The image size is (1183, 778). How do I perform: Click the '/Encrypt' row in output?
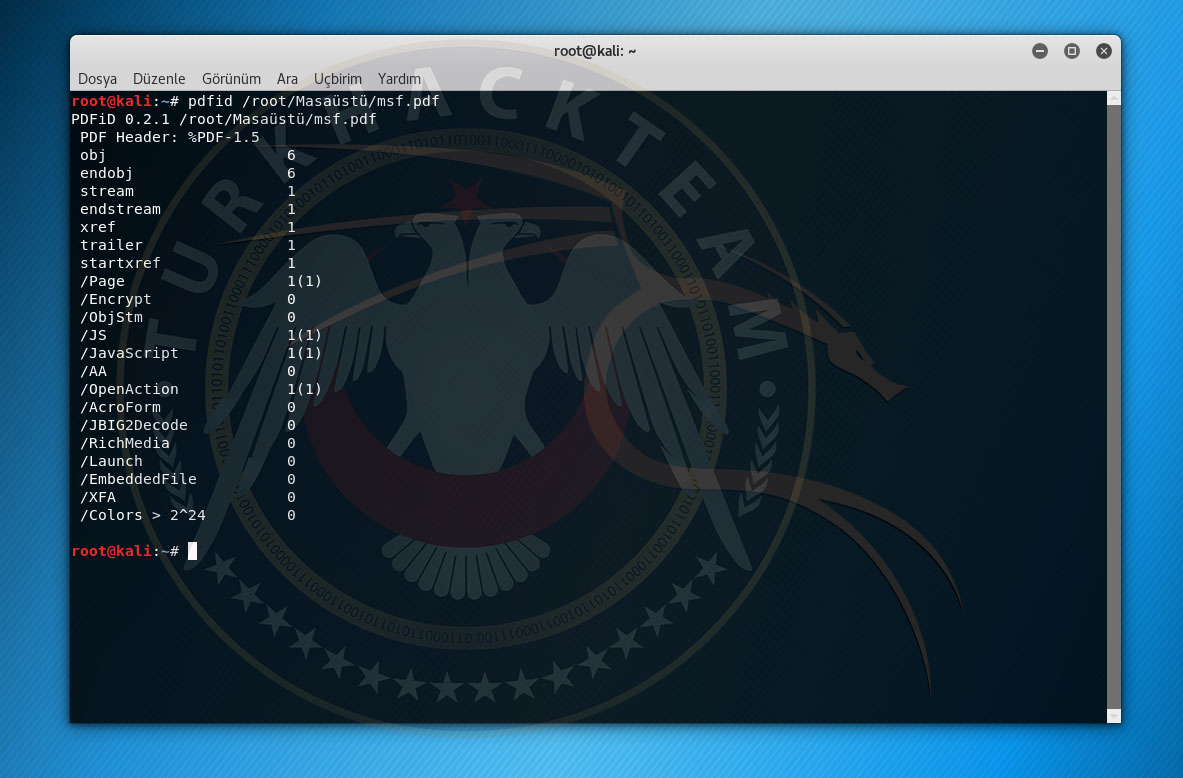[187, 300]
